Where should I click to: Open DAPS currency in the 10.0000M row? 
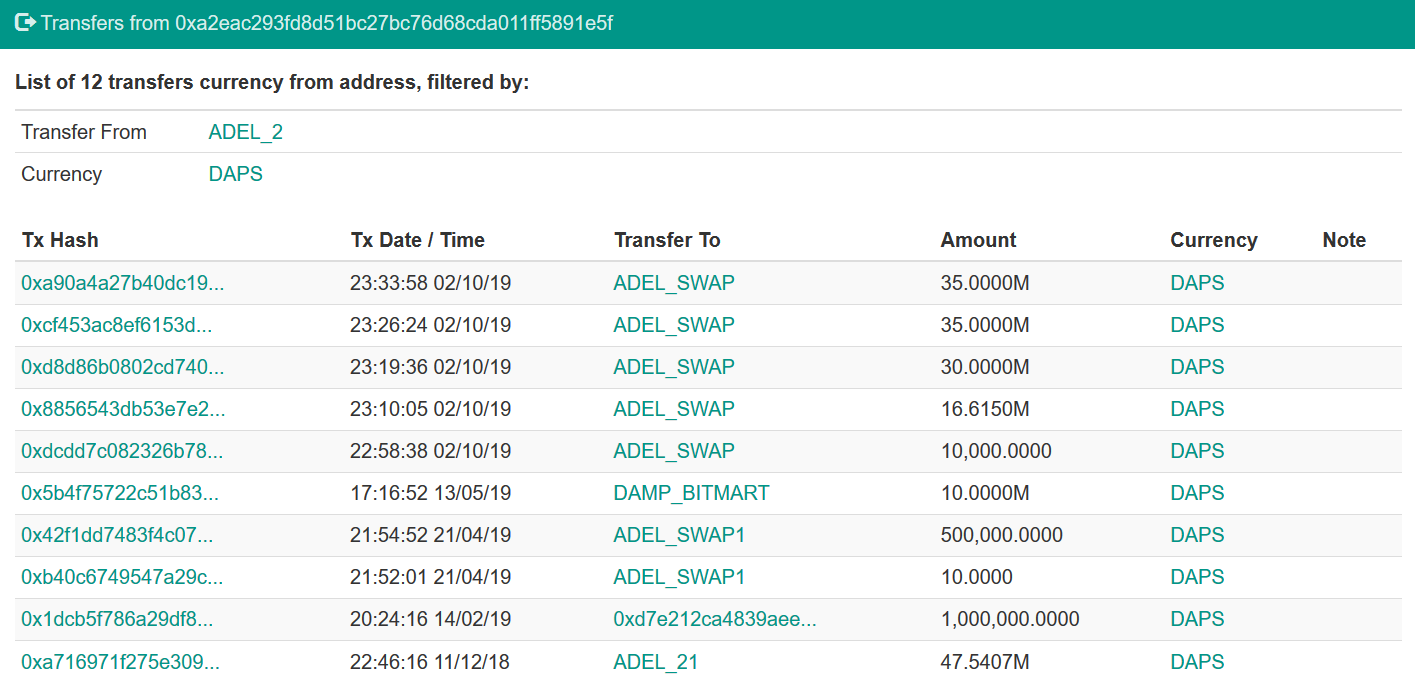pos(1197,493)
